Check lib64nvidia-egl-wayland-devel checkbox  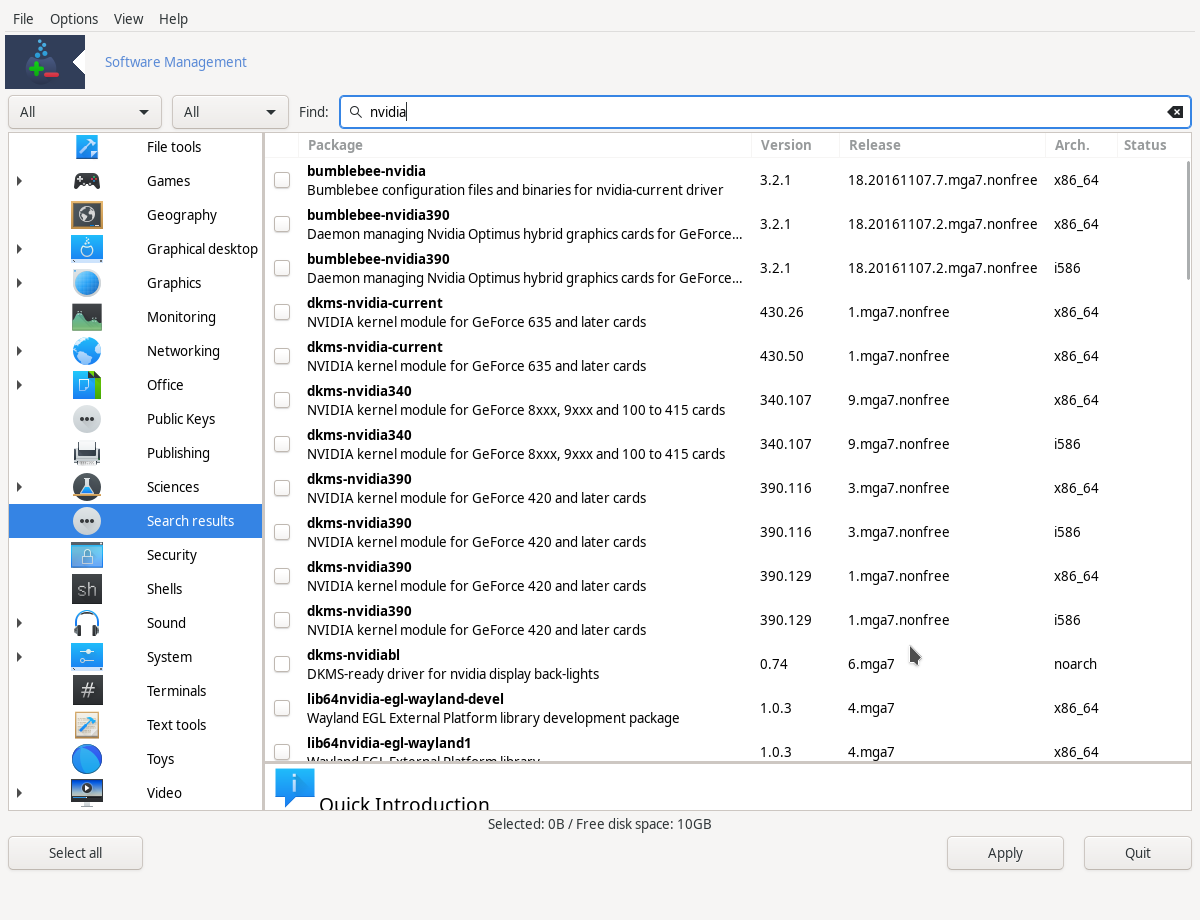pos(282,708)
